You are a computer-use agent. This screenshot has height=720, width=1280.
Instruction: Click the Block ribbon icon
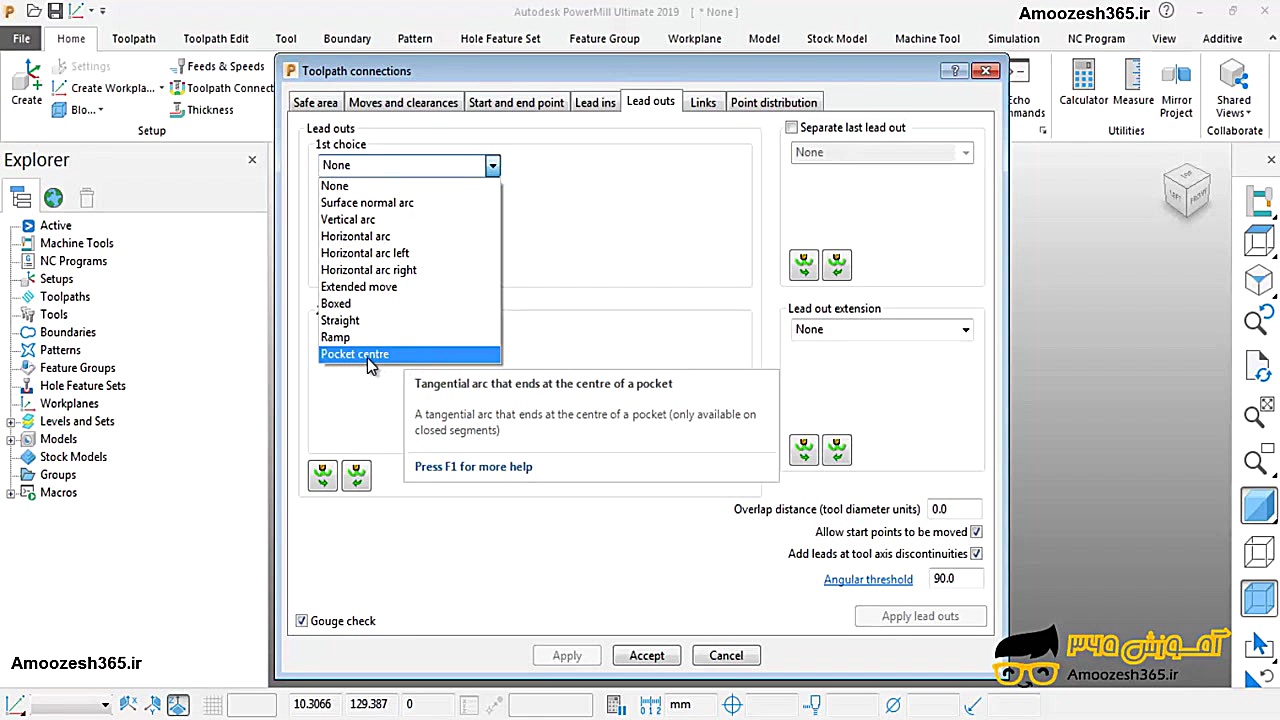pyautogui.click(x=57, y=110)
